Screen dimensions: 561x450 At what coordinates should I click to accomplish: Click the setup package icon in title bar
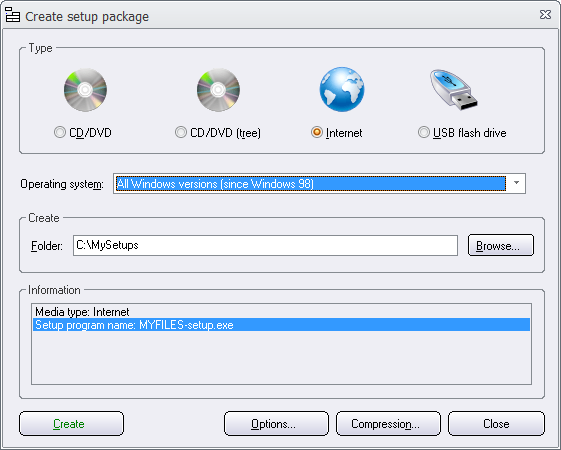(13, 15)
